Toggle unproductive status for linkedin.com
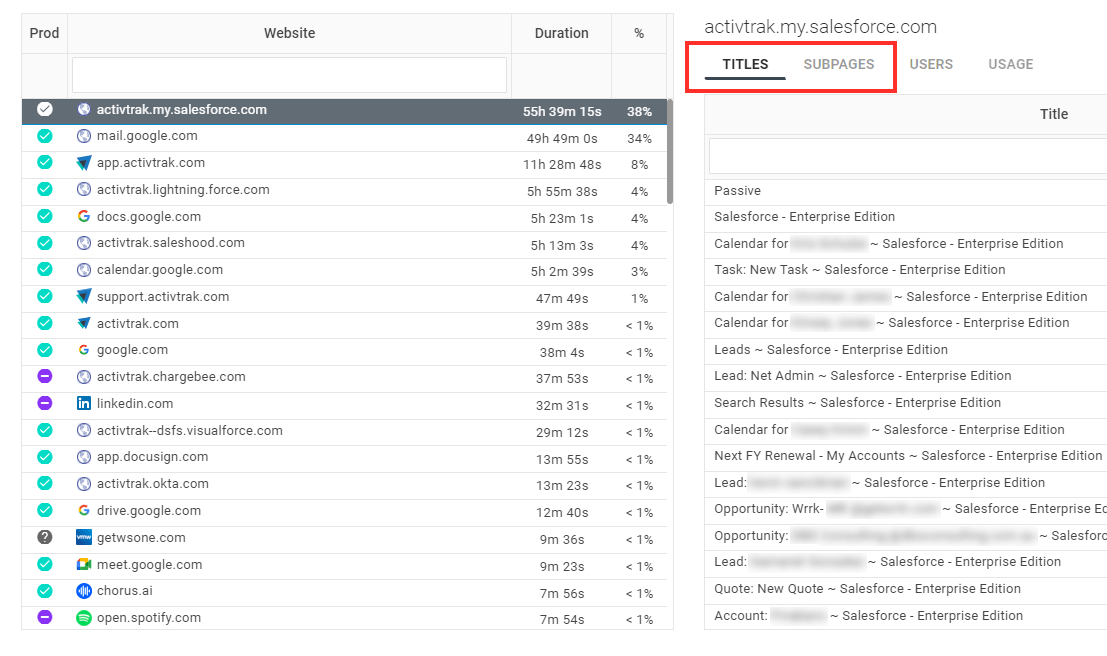The height and width of the screenshot is (656, 1107). point(44,403)
